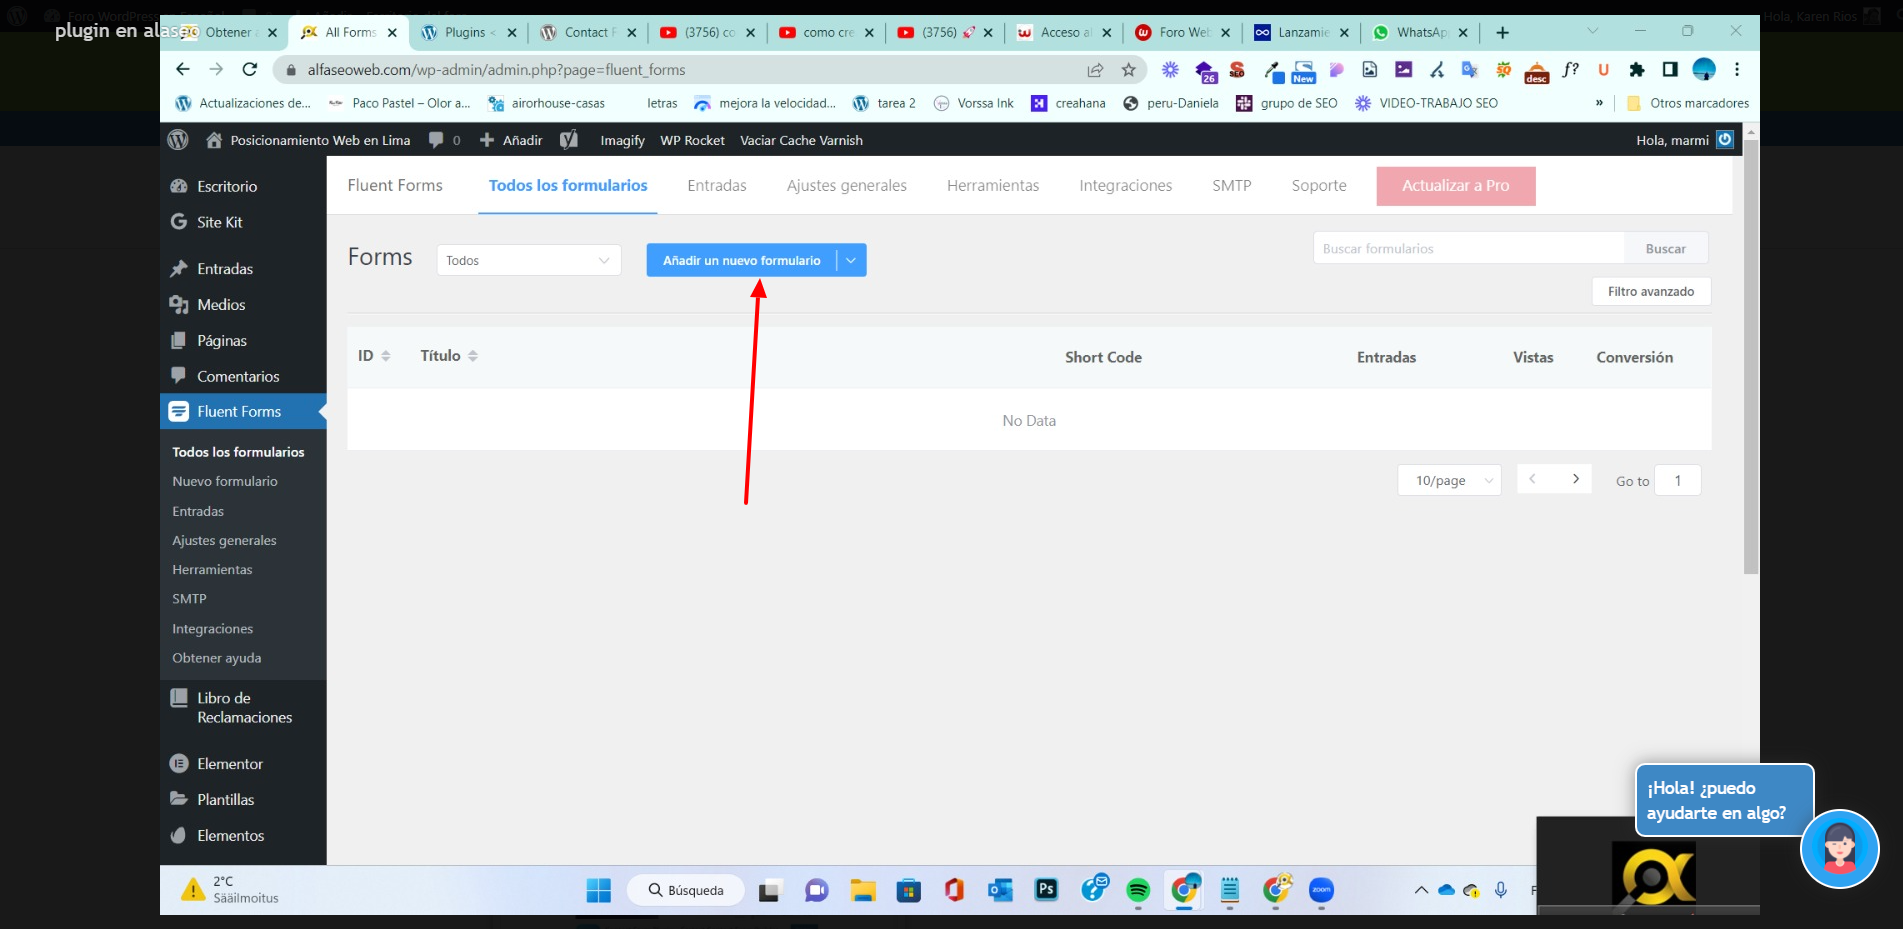The height and width of the screenshot is (929, 1903).
Task: Open Chrome's three-dot menu
Action: pos(1737,69)
